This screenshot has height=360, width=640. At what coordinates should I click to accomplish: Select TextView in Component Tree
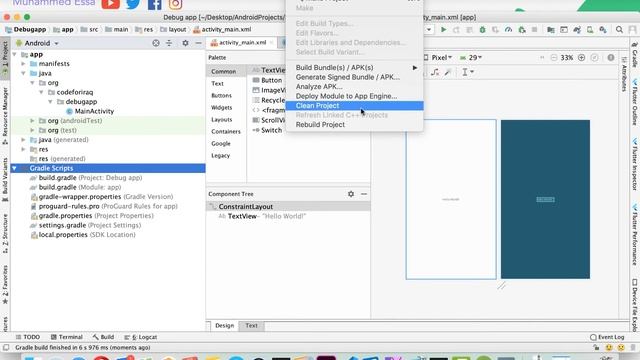click(x=262, y=216)
